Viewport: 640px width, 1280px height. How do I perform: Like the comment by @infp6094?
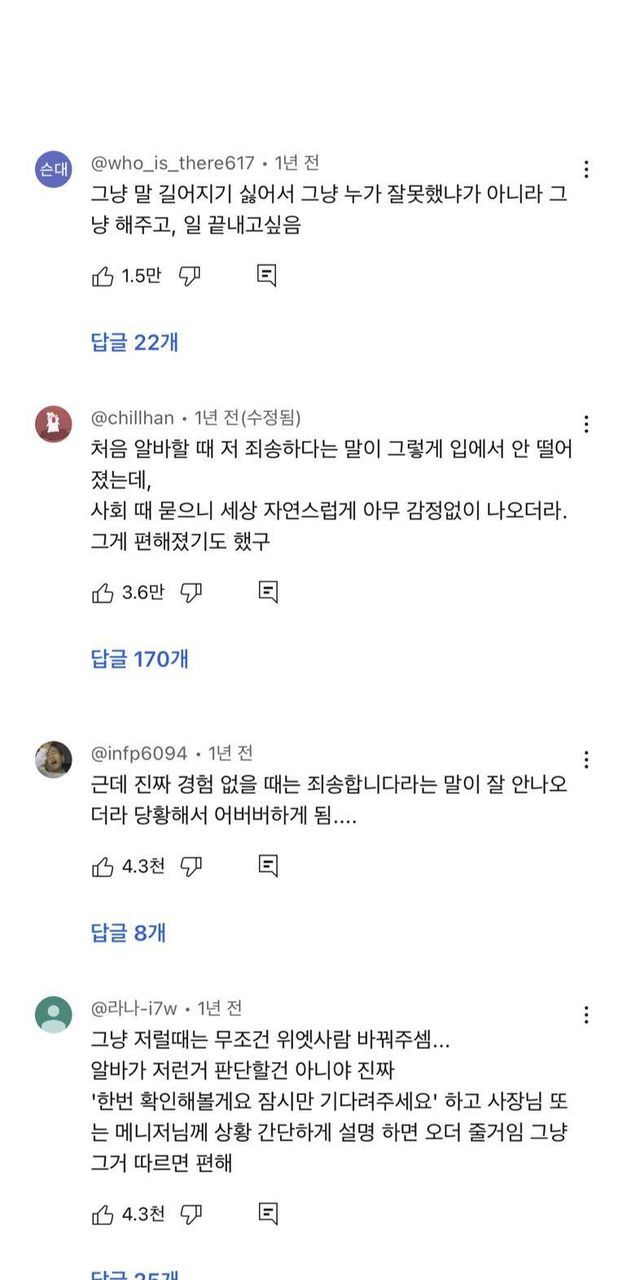tap(102, 867)
